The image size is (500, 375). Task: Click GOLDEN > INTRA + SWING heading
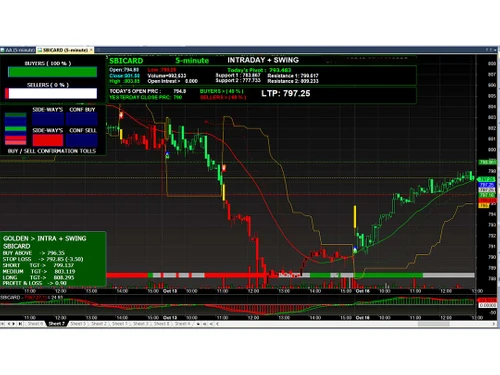(45, 238)
